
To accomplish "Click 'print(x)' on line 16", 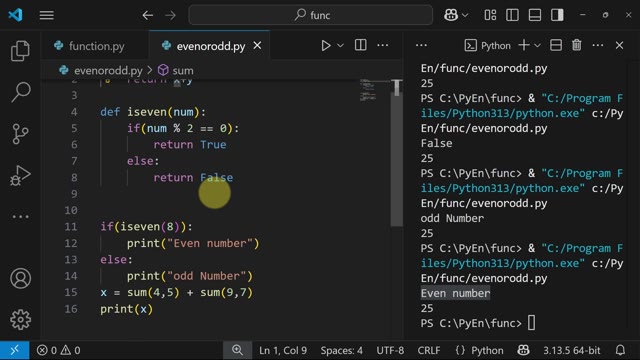I will coord(127,309).
